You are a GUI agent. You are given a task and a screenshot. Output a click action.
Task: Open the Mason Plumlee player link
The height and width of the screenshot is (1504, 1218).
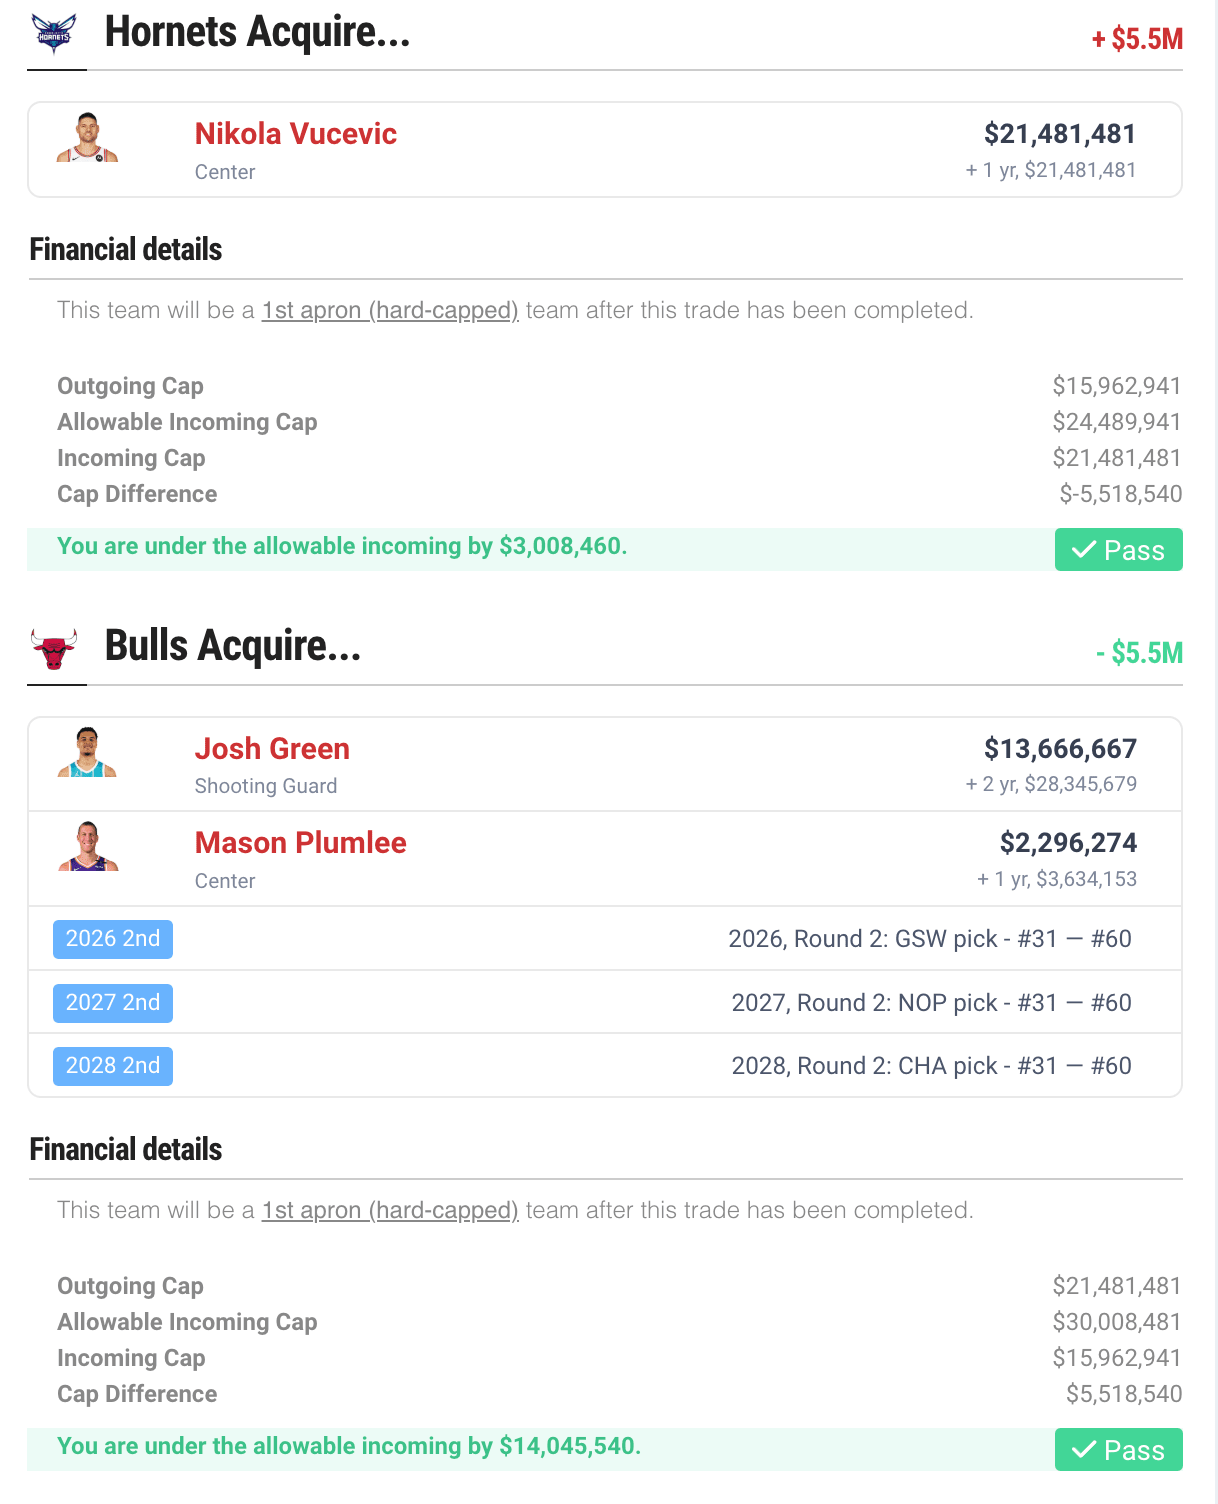point(300,842)
